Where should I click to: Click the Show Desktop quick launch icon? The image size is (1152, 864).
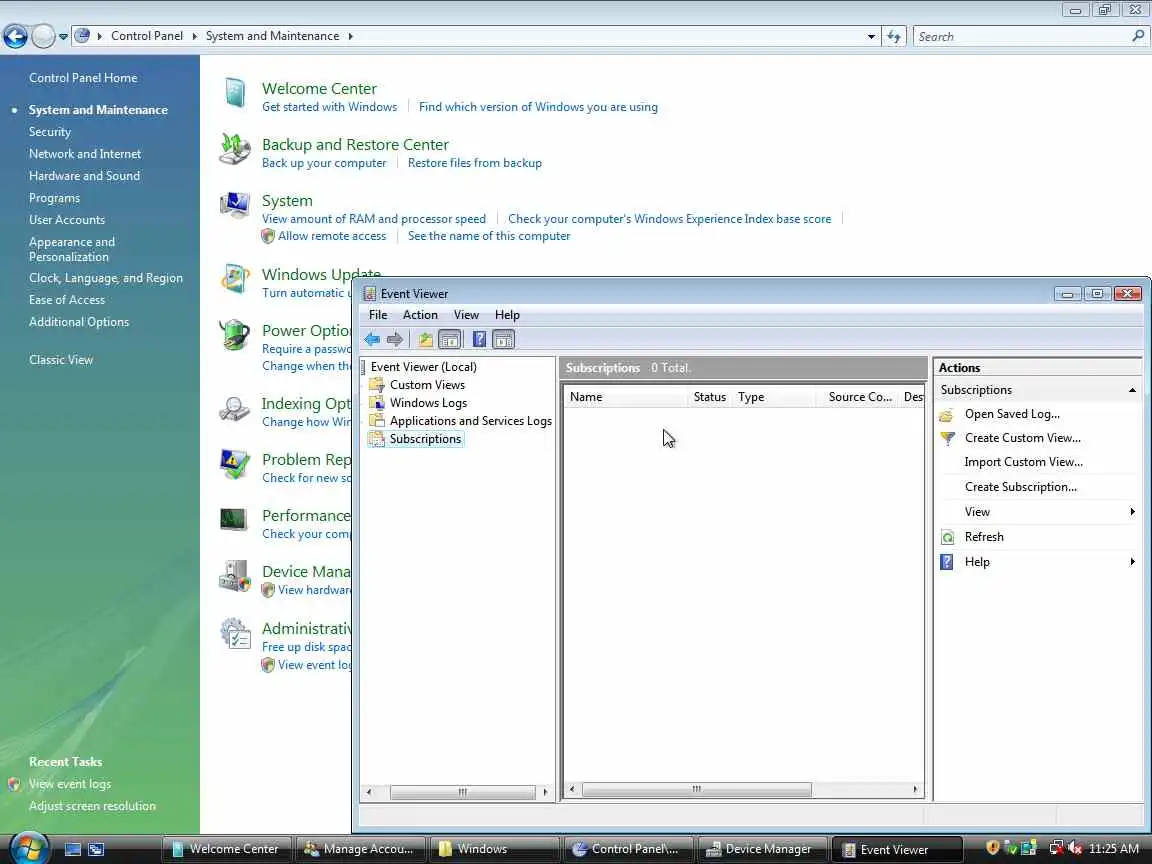point(73,849)
